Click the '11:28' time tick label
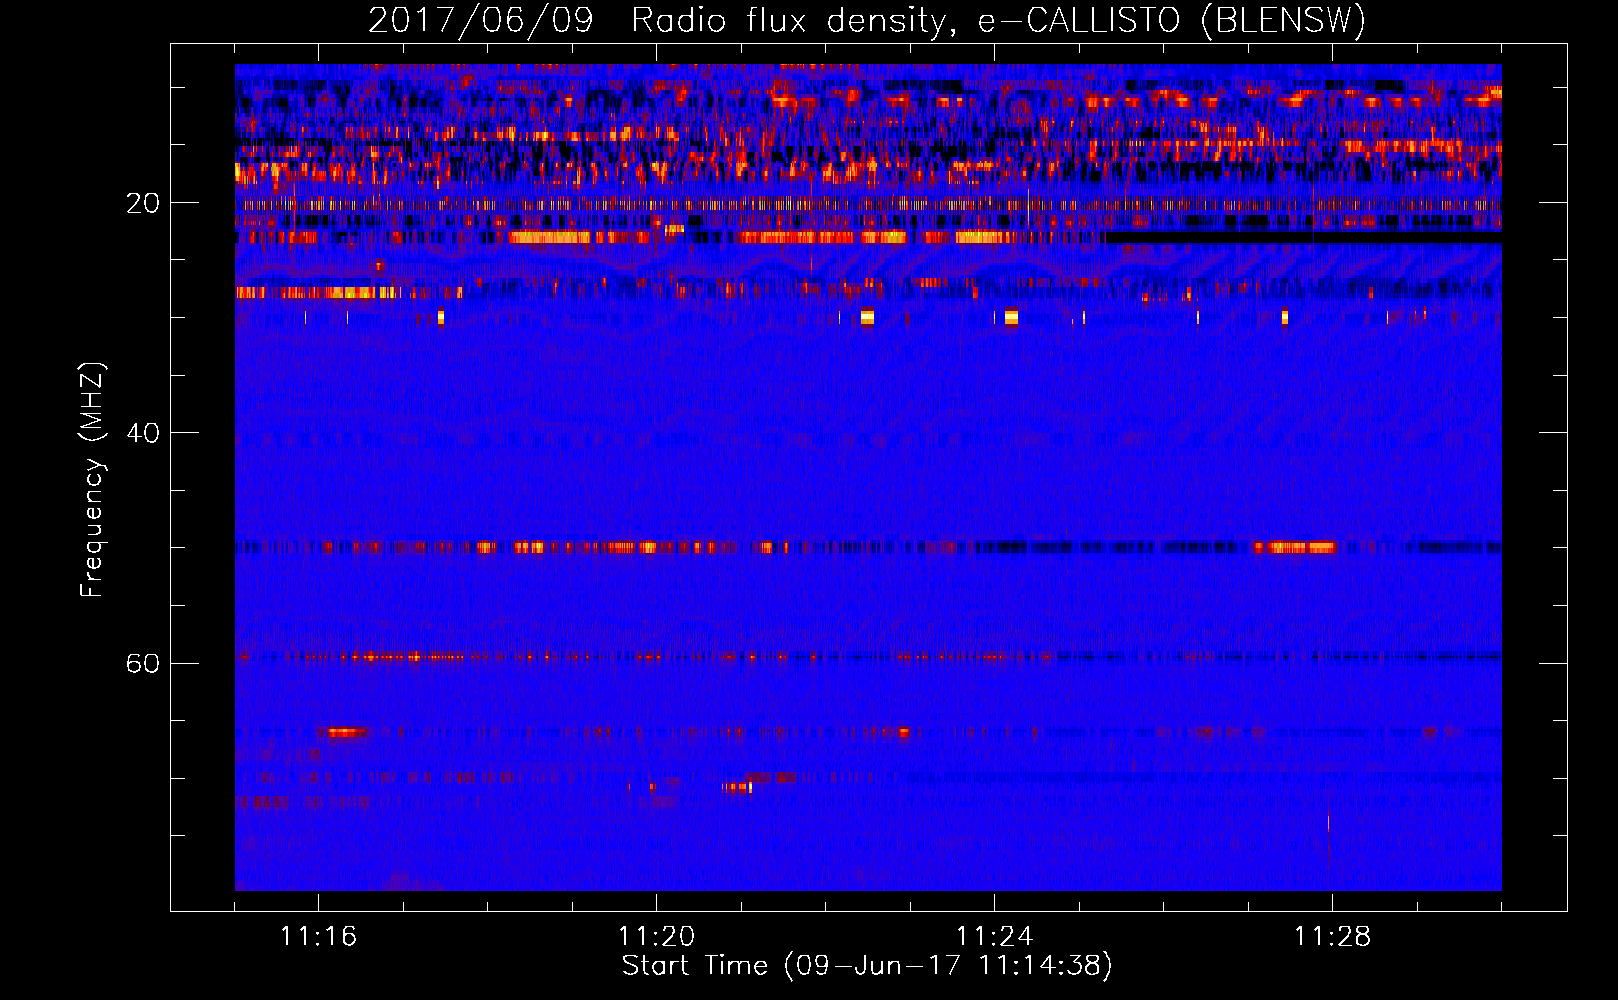Viewport: 1618px width, 1000px height. [x=1332, y=936]
